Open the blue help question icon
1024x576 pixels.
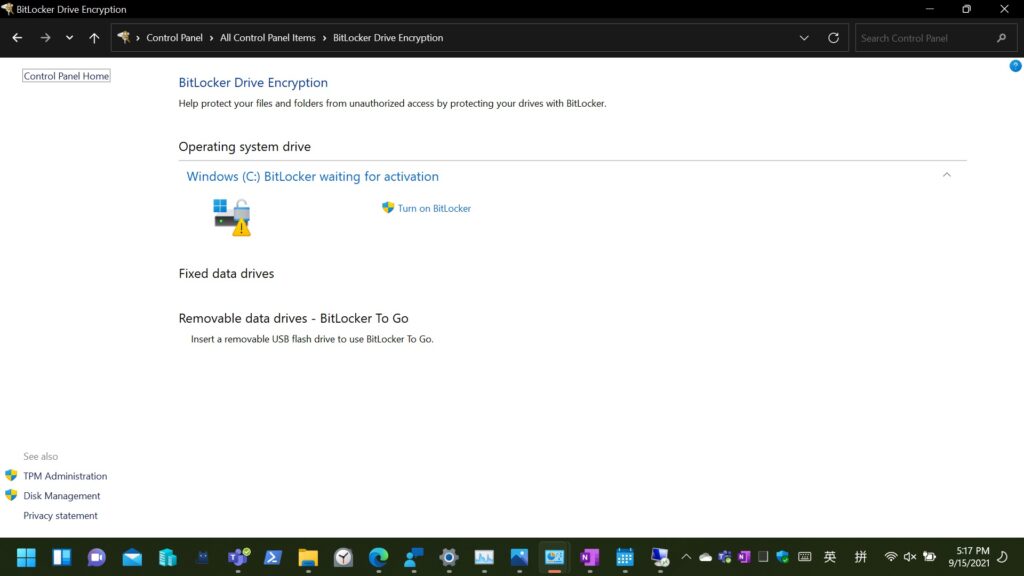[x=1015, y=66]
